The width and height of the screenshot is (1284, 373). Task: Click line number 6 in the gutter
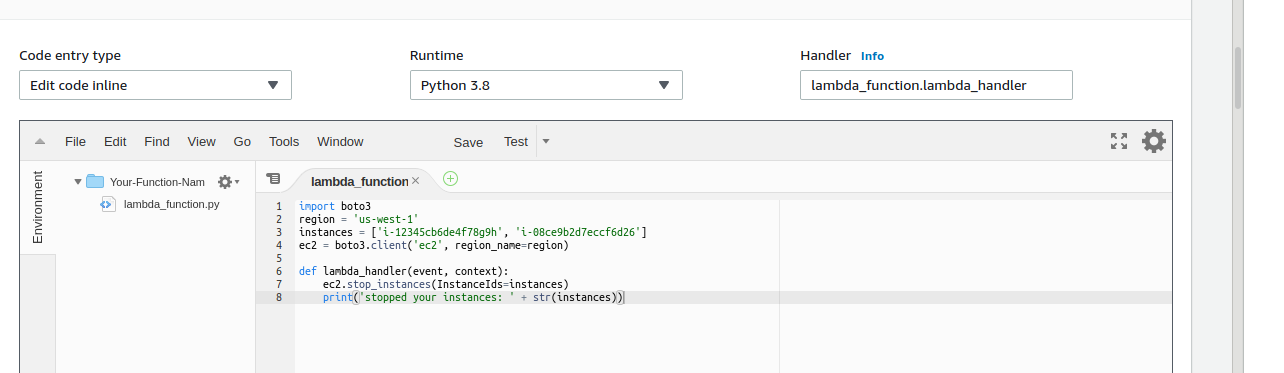(279, 271)
